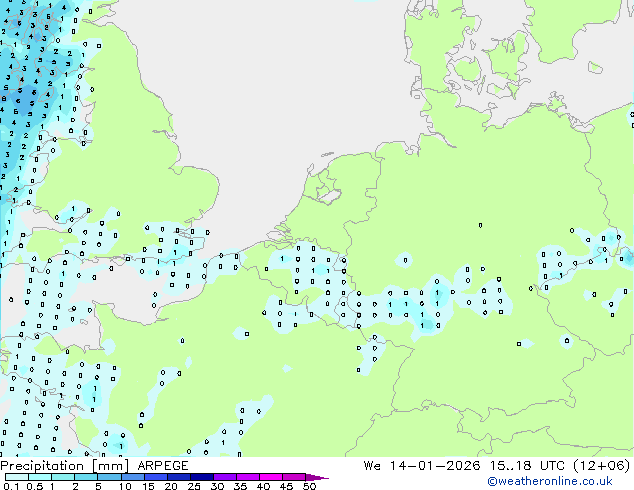Pick the 15–20 mm legend swatch
The image size is (634, 490).
pos(156,477)
